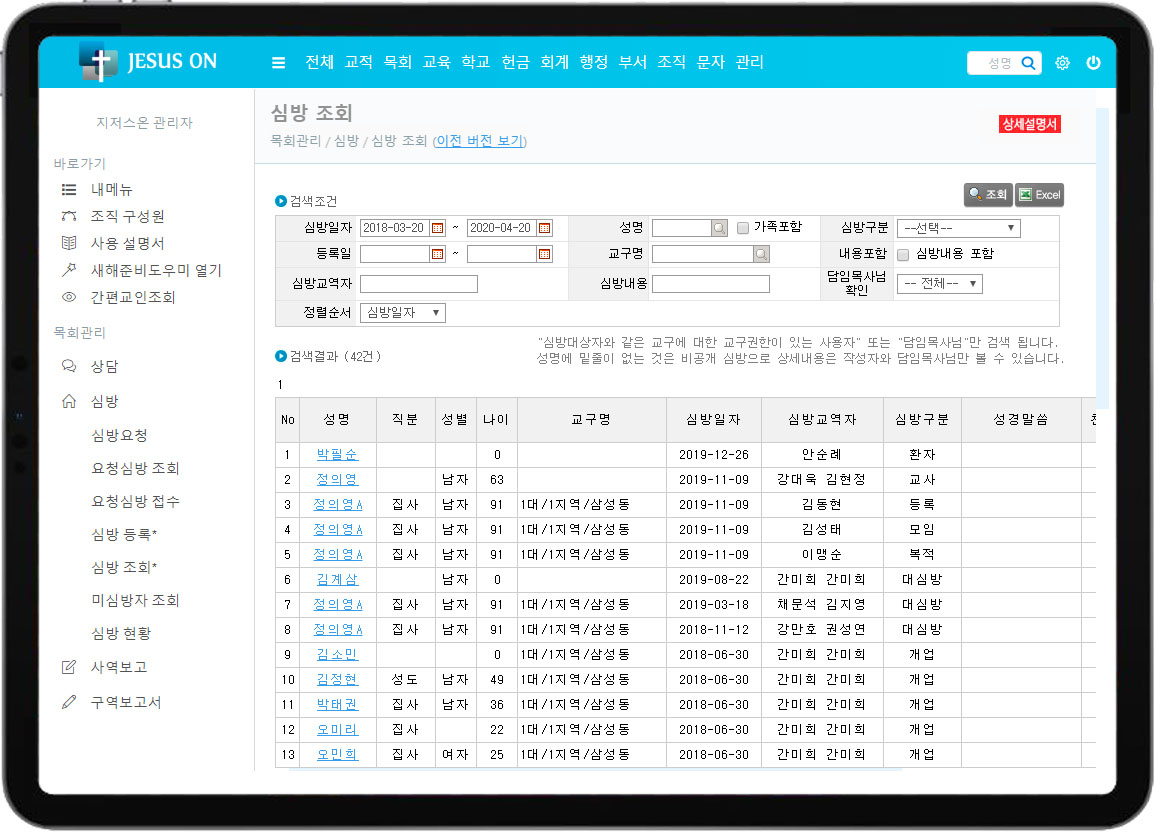Image resolution: width=1155 pixels, height=832 pixels.
Task: Open the 정렬순서 dropdown
Action: 402,313
